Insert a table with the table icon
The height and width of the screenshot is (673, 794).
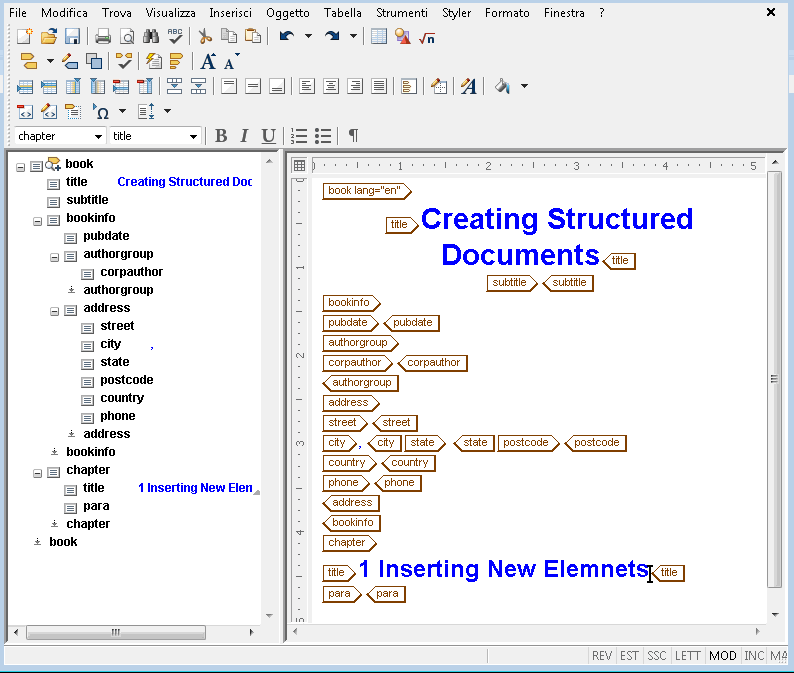[379, 36]
